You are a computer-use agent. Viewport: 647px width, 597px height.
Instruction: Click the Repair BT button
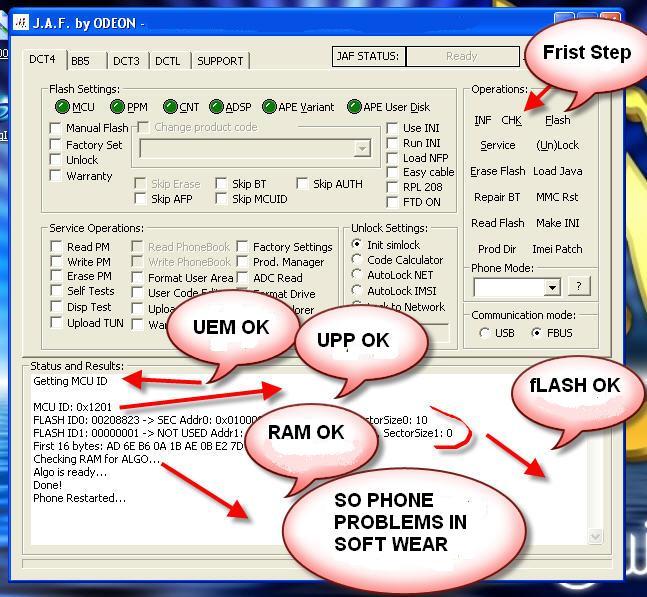(x=497, y=197)
